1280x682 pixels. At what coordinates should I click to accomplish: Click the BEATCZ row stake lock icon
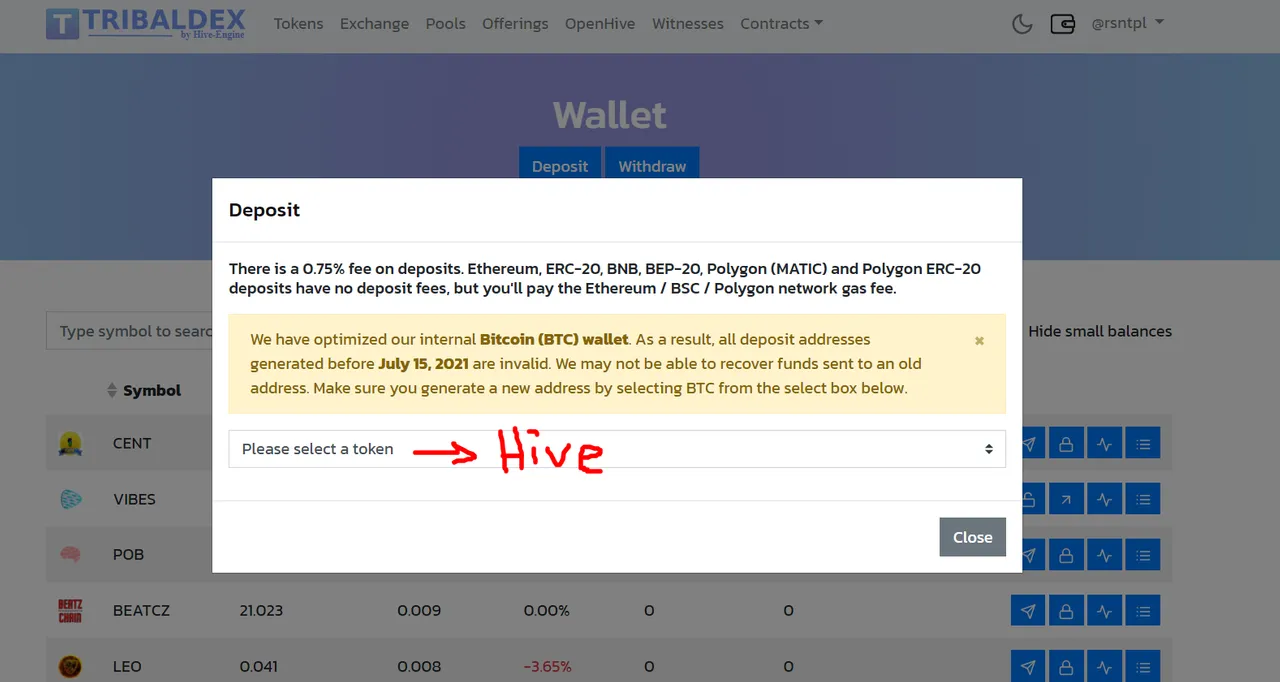1066,610
